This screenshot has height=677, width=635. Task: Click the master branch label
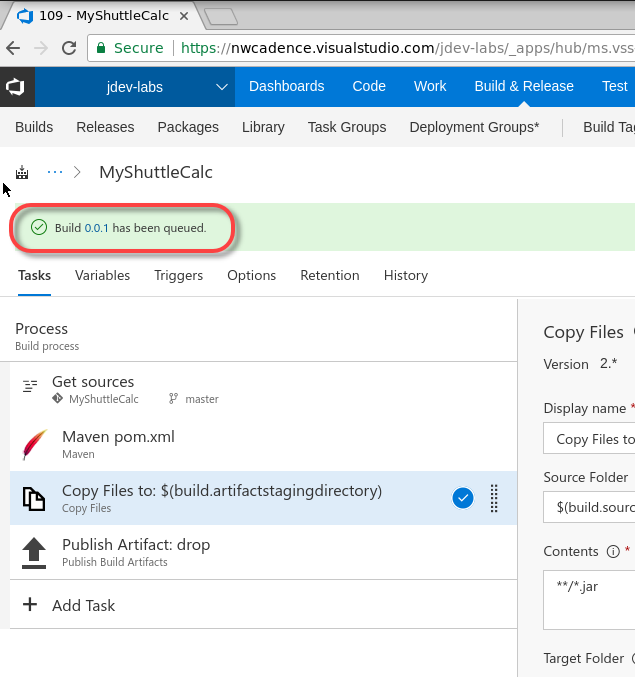coord(202,399)
